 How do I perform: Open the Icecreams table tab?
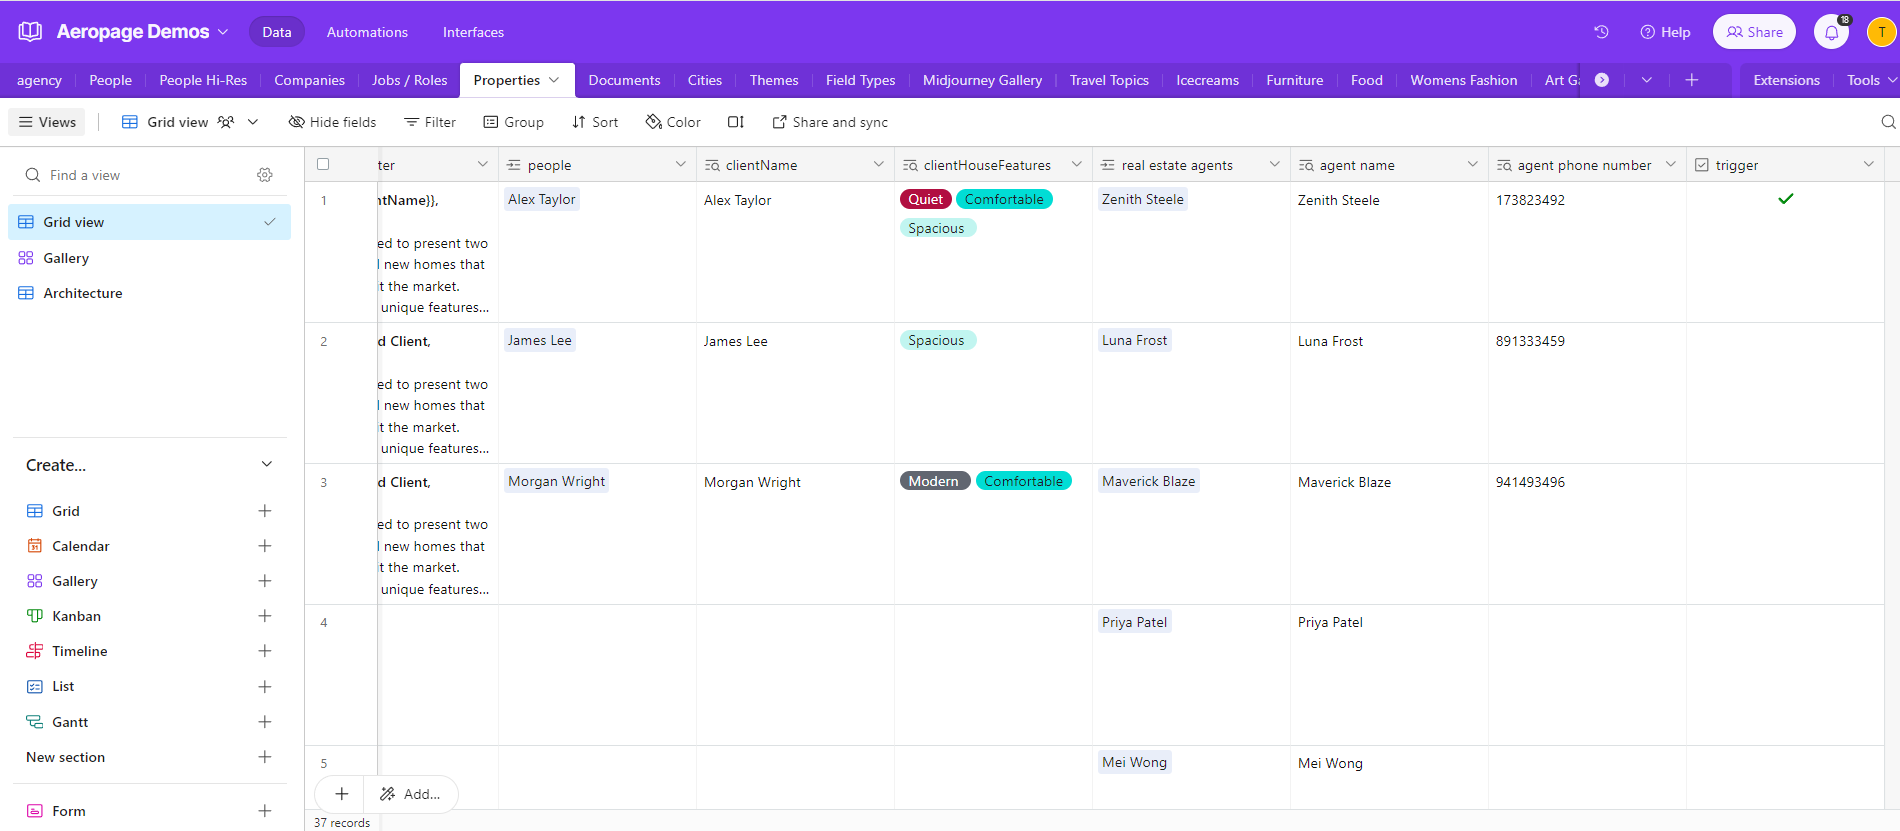(x=1207, y=80)
